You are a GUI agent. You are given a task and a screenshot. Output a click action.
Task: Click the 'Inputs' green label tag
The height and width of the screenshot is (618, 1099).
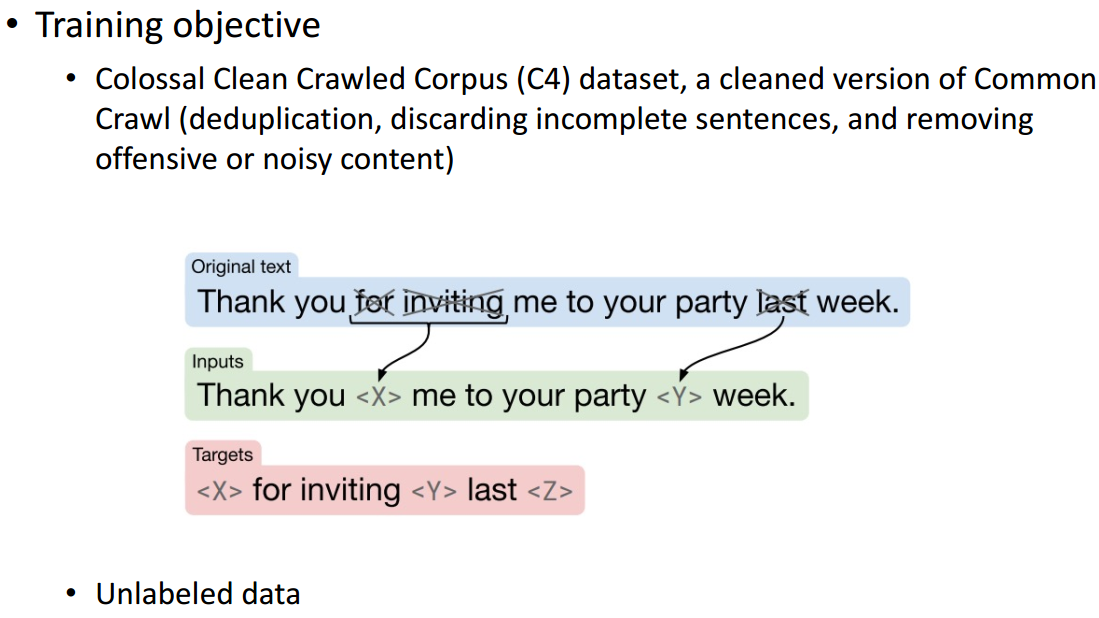[x=218, y=361]
